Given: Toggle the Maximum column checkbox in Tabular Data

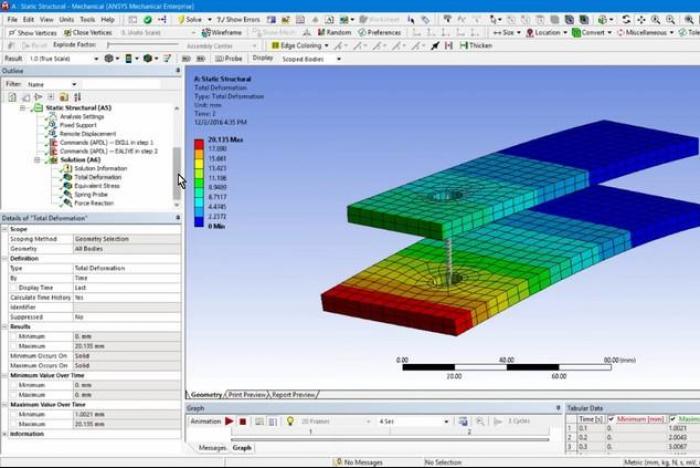Looking at the screenshot, I should (x=672, y=419).
